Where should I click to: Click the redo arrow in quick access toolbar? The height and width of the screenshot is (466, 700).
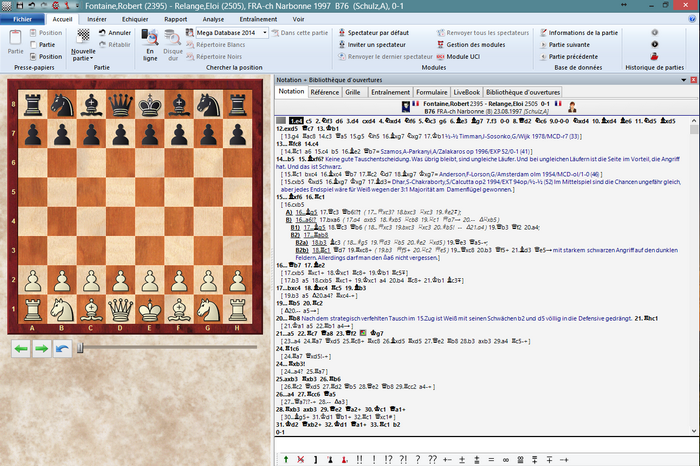point(43,6)
